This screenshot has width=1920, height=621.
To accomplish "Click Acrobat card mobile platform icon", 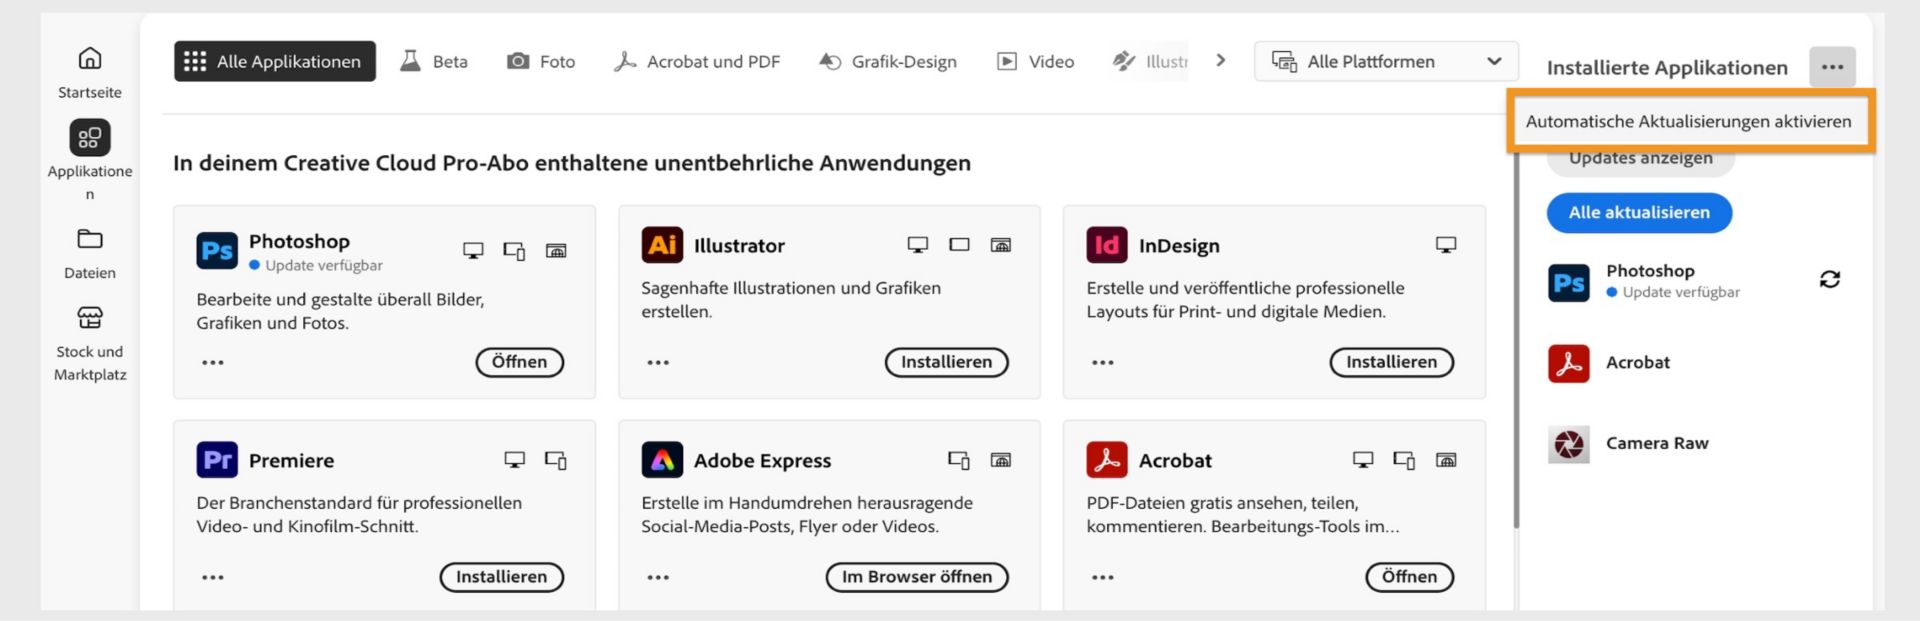I will [x=1404, y=460].
